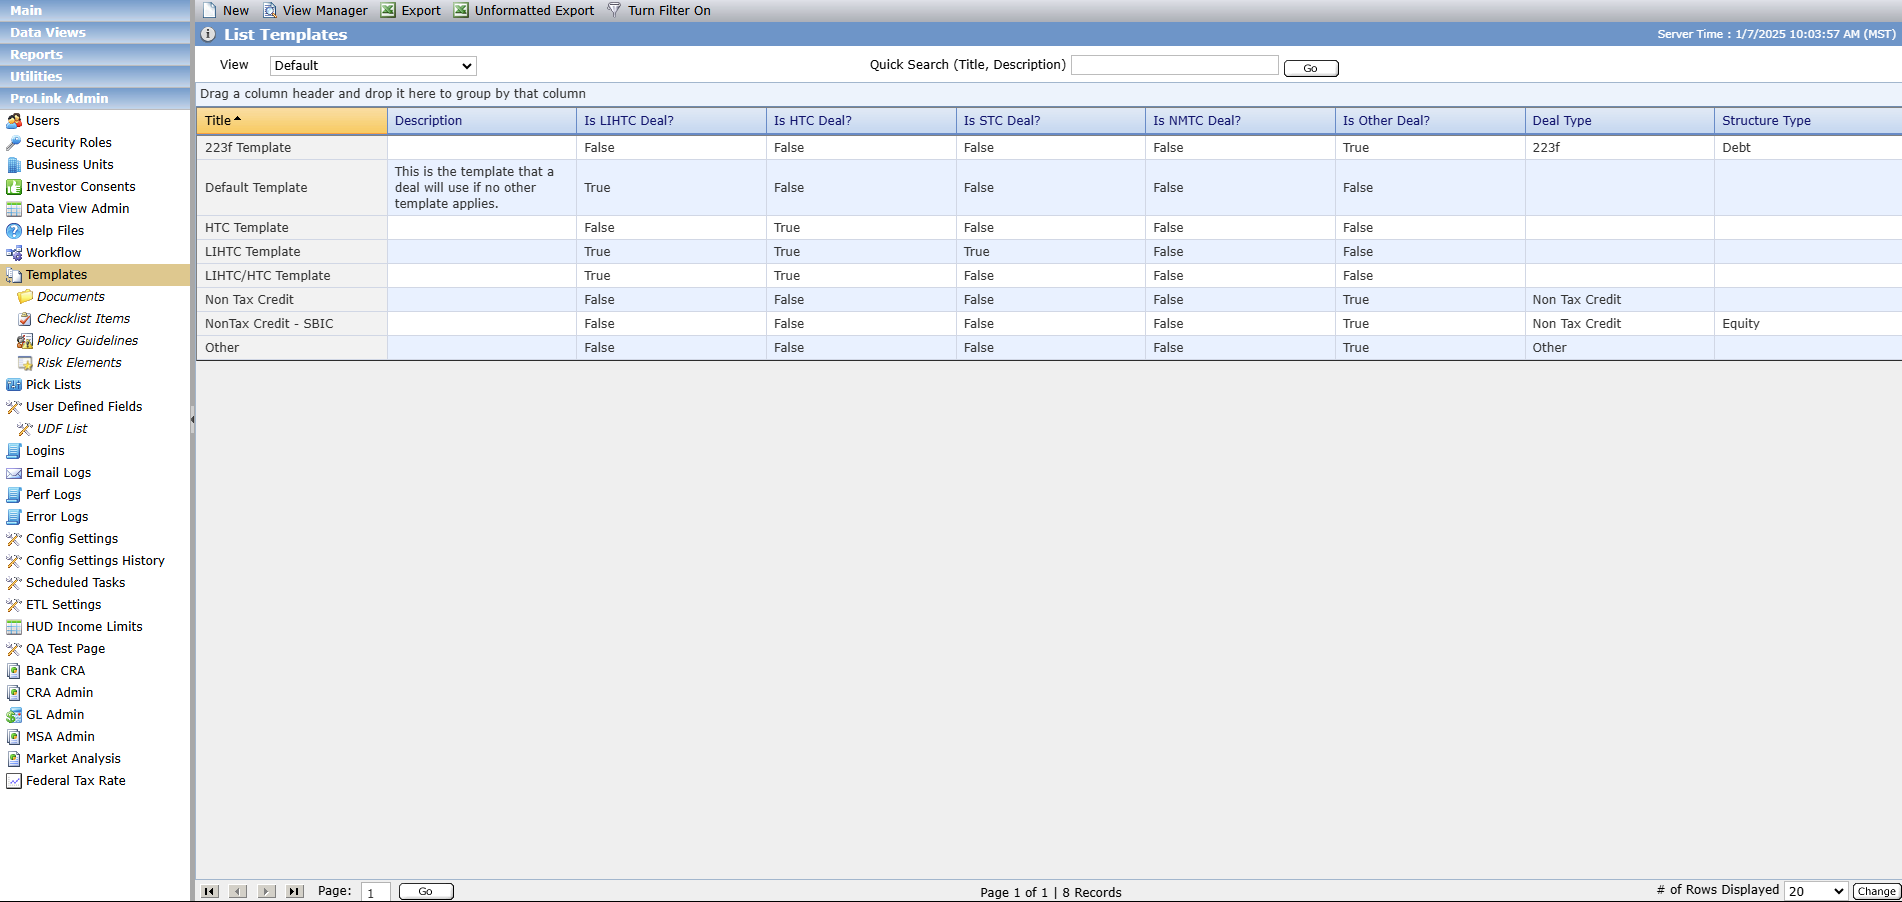Image resolution: width=1902 pixels, height=902 pixels.
Task: Open QA Test Page sidebar item
Action: coord(65,649)
